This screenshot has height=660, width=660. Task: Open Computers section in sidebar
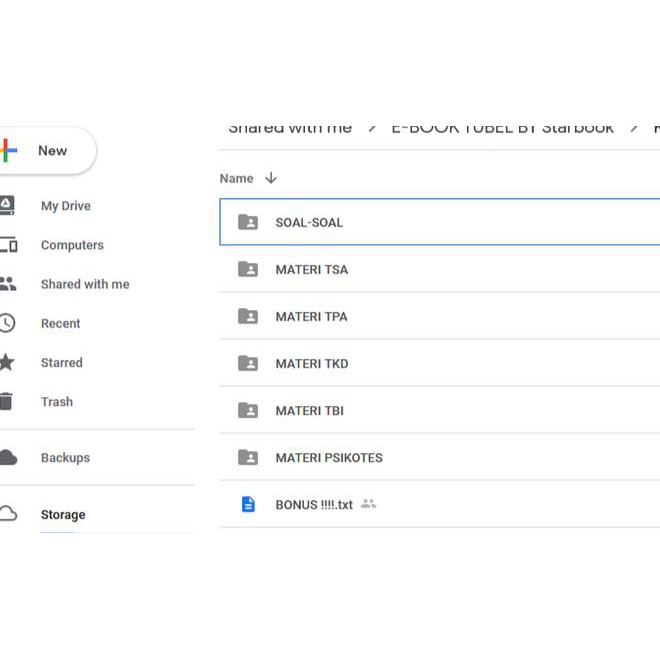tap(71, 245)
